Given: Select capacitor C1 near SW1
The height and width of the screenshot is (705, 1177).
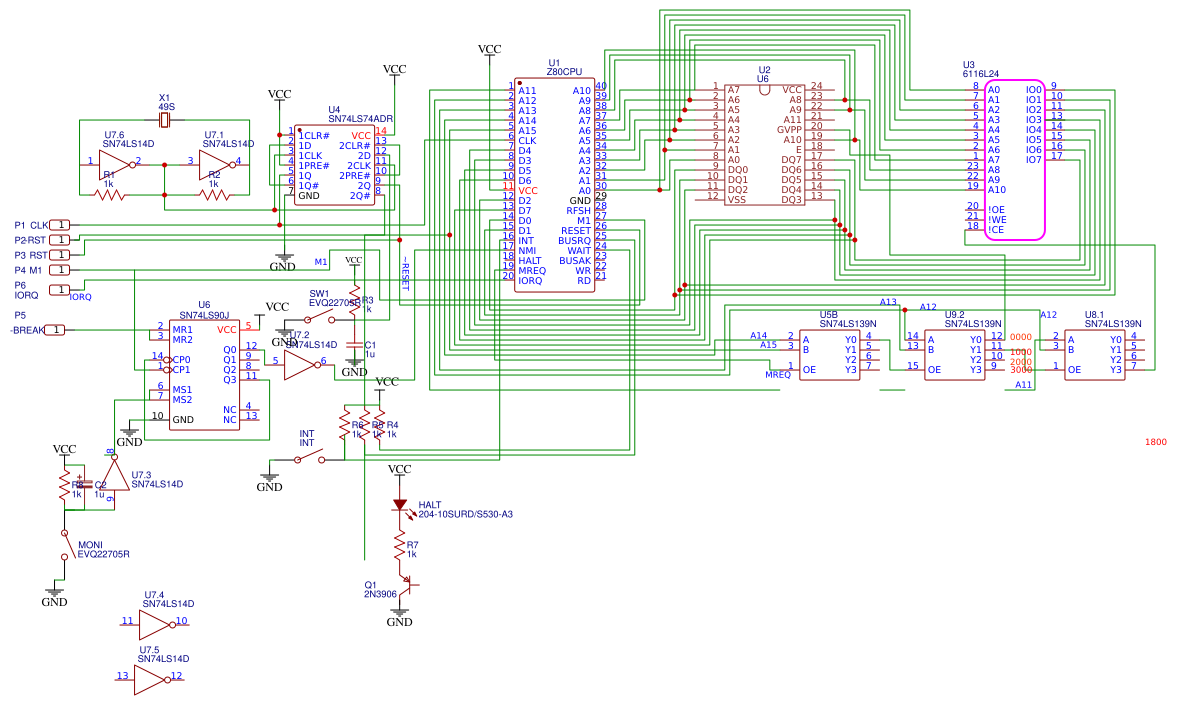Looking at the screenshot, I should pos(352,345).
